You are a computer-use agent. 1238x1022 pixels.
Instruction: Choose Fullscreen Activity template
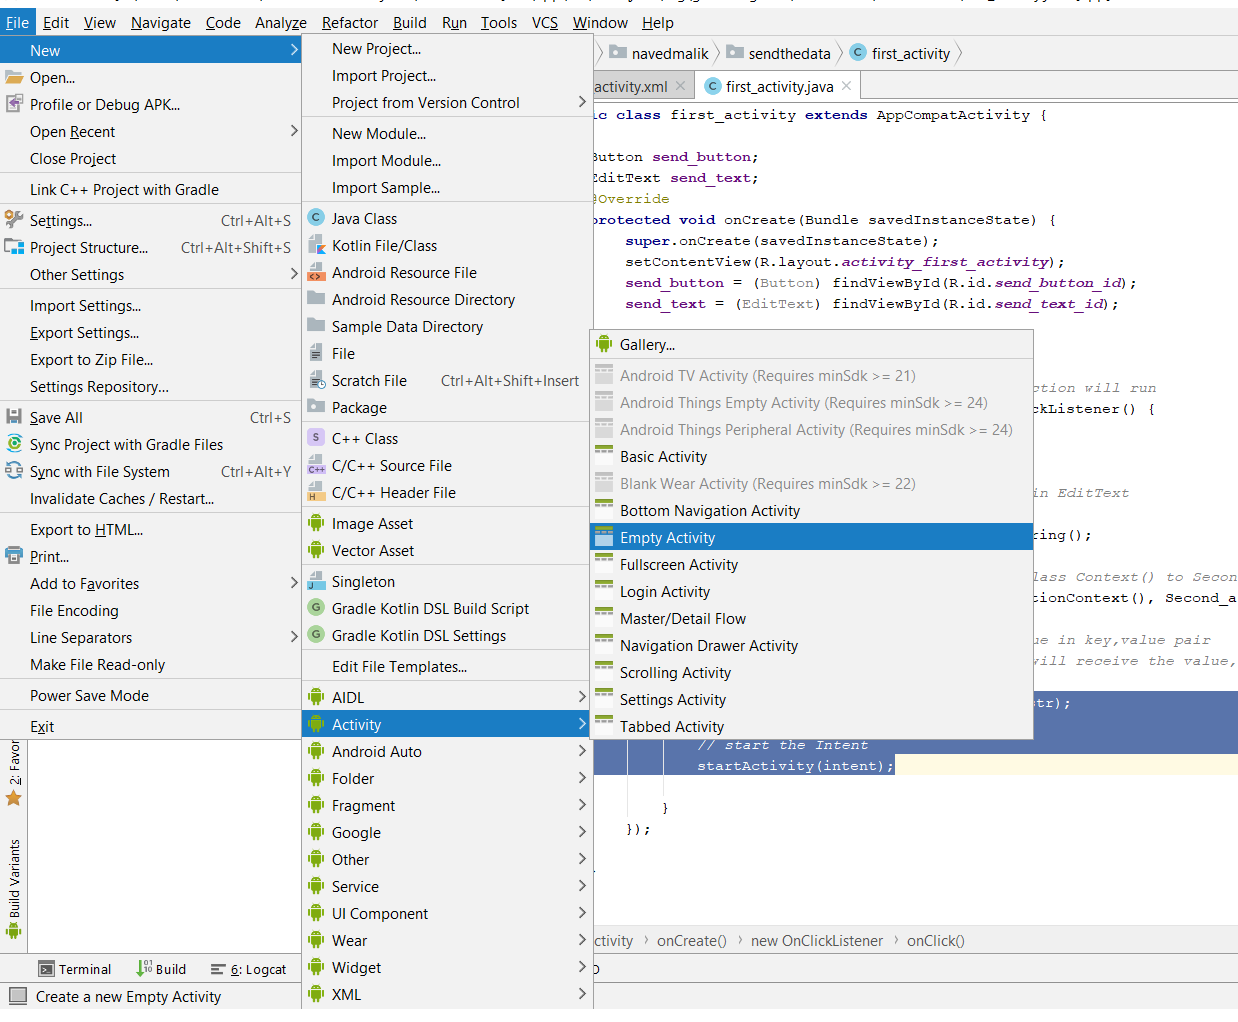[x=812, y=564]
